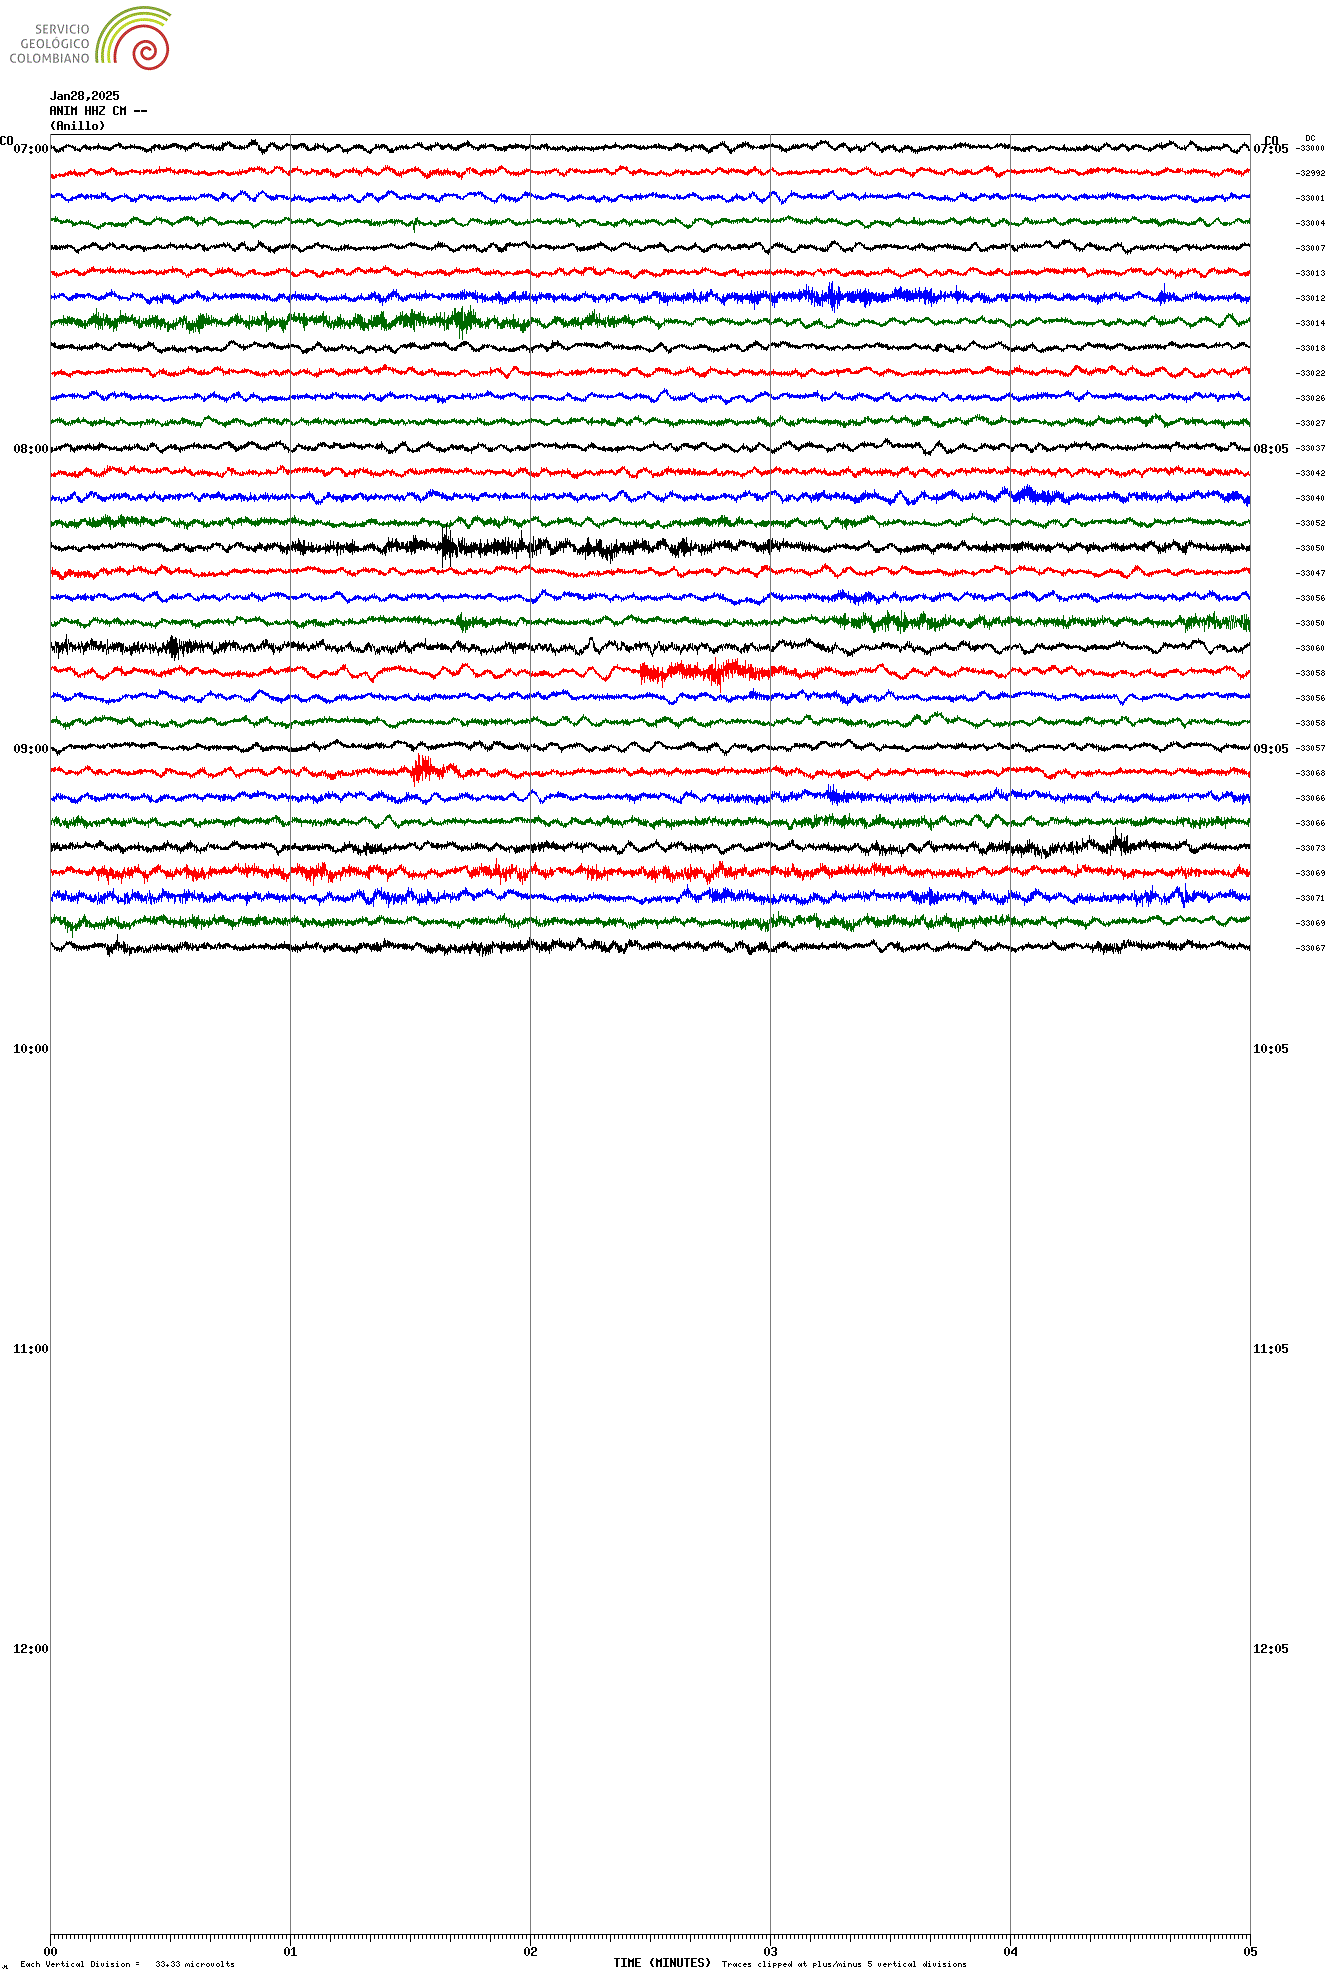Select the 09:00 left time label
This screenshot has height=1978, width=1330.
(x=30, y=749)
